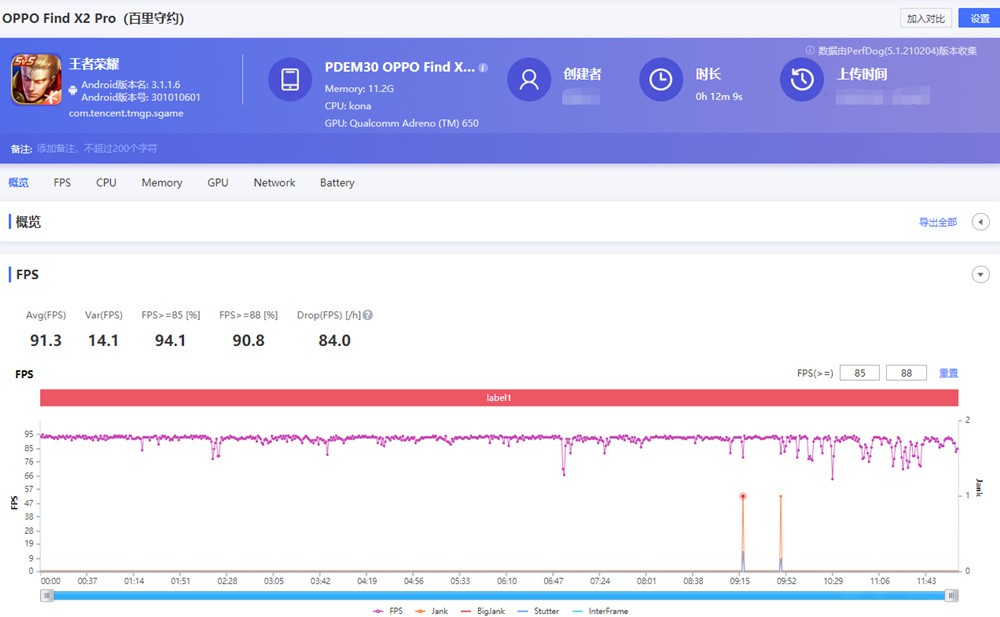Click the Memory: 11.2G text
This screenshot has height=617, width=1000.
coord(359,89)
